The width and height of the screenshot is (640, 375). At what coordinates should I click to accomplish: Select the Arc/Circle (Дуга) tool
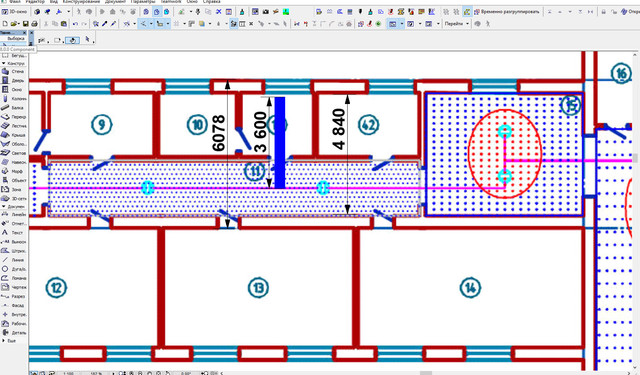(13, 269)
